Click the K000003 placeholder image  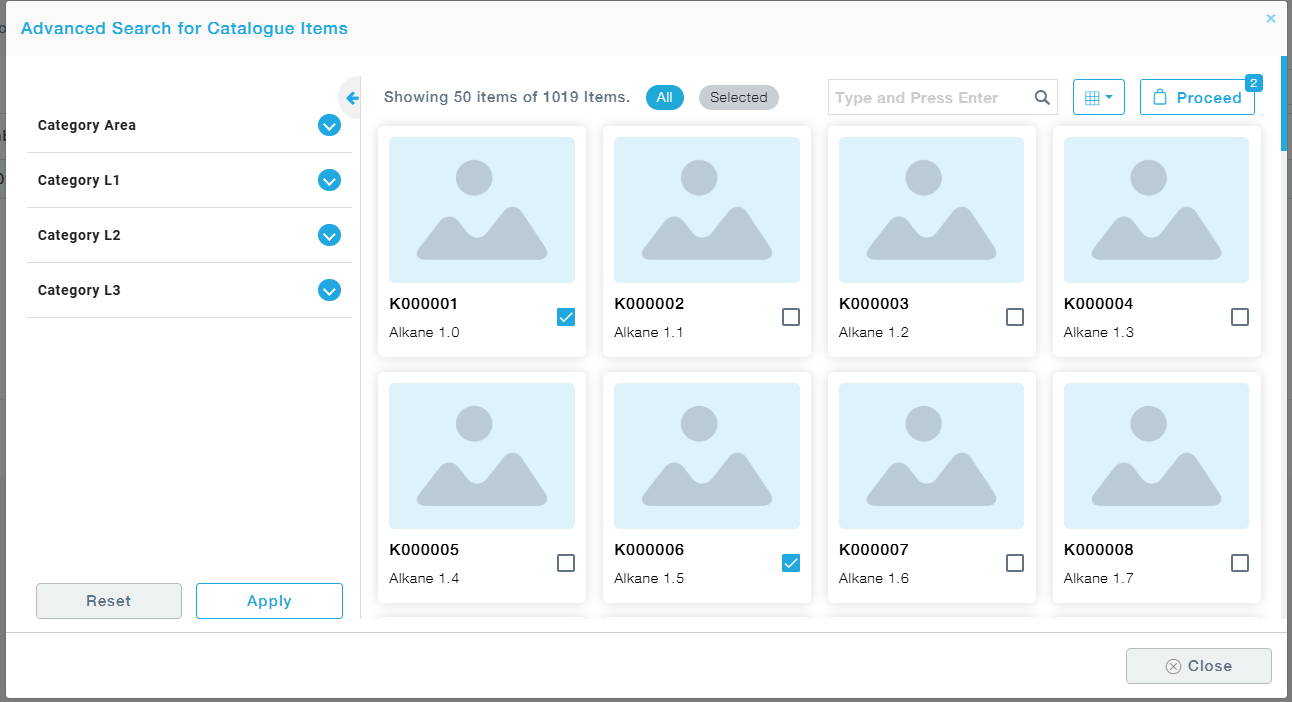(931, 210)
